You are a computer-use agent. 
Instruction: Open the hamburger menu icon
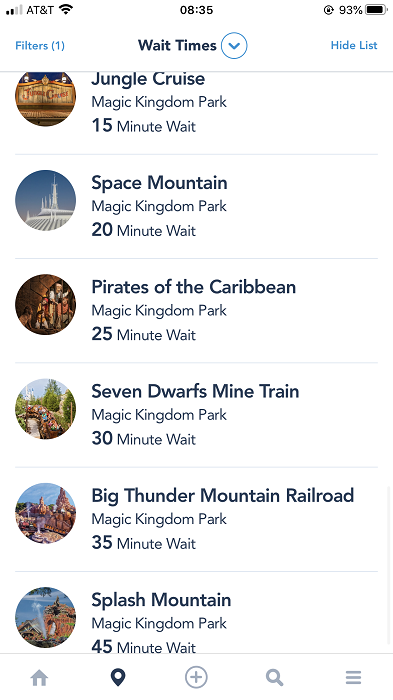(353, 678)
